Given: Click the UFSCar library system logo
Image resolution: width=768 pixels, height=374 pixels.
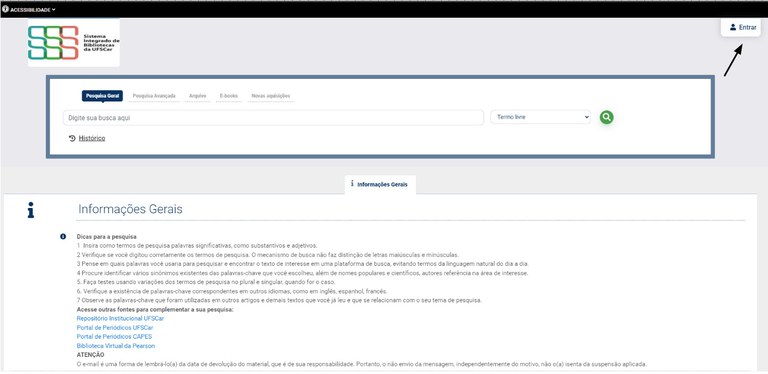Looking at the screenshot, I should (x=74, y=43).
